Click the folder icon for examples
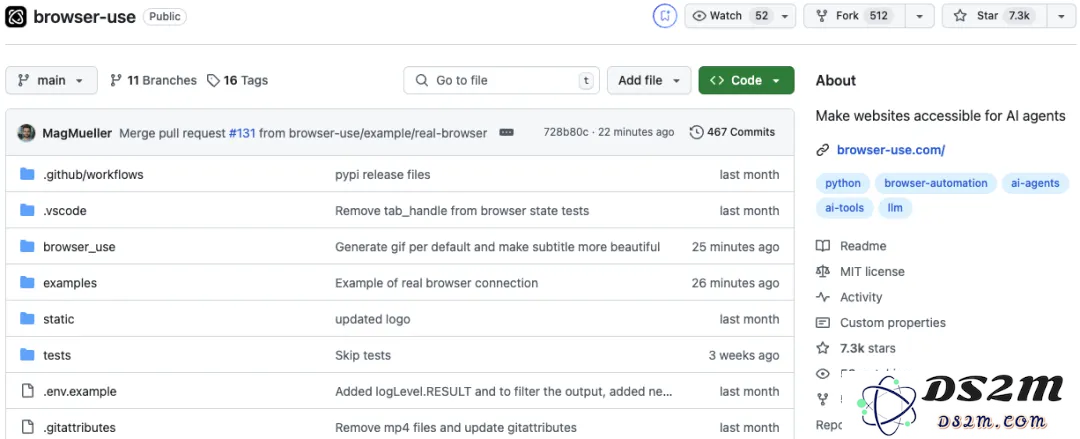This screenshot has height=439, width=1080. (28, 283)
